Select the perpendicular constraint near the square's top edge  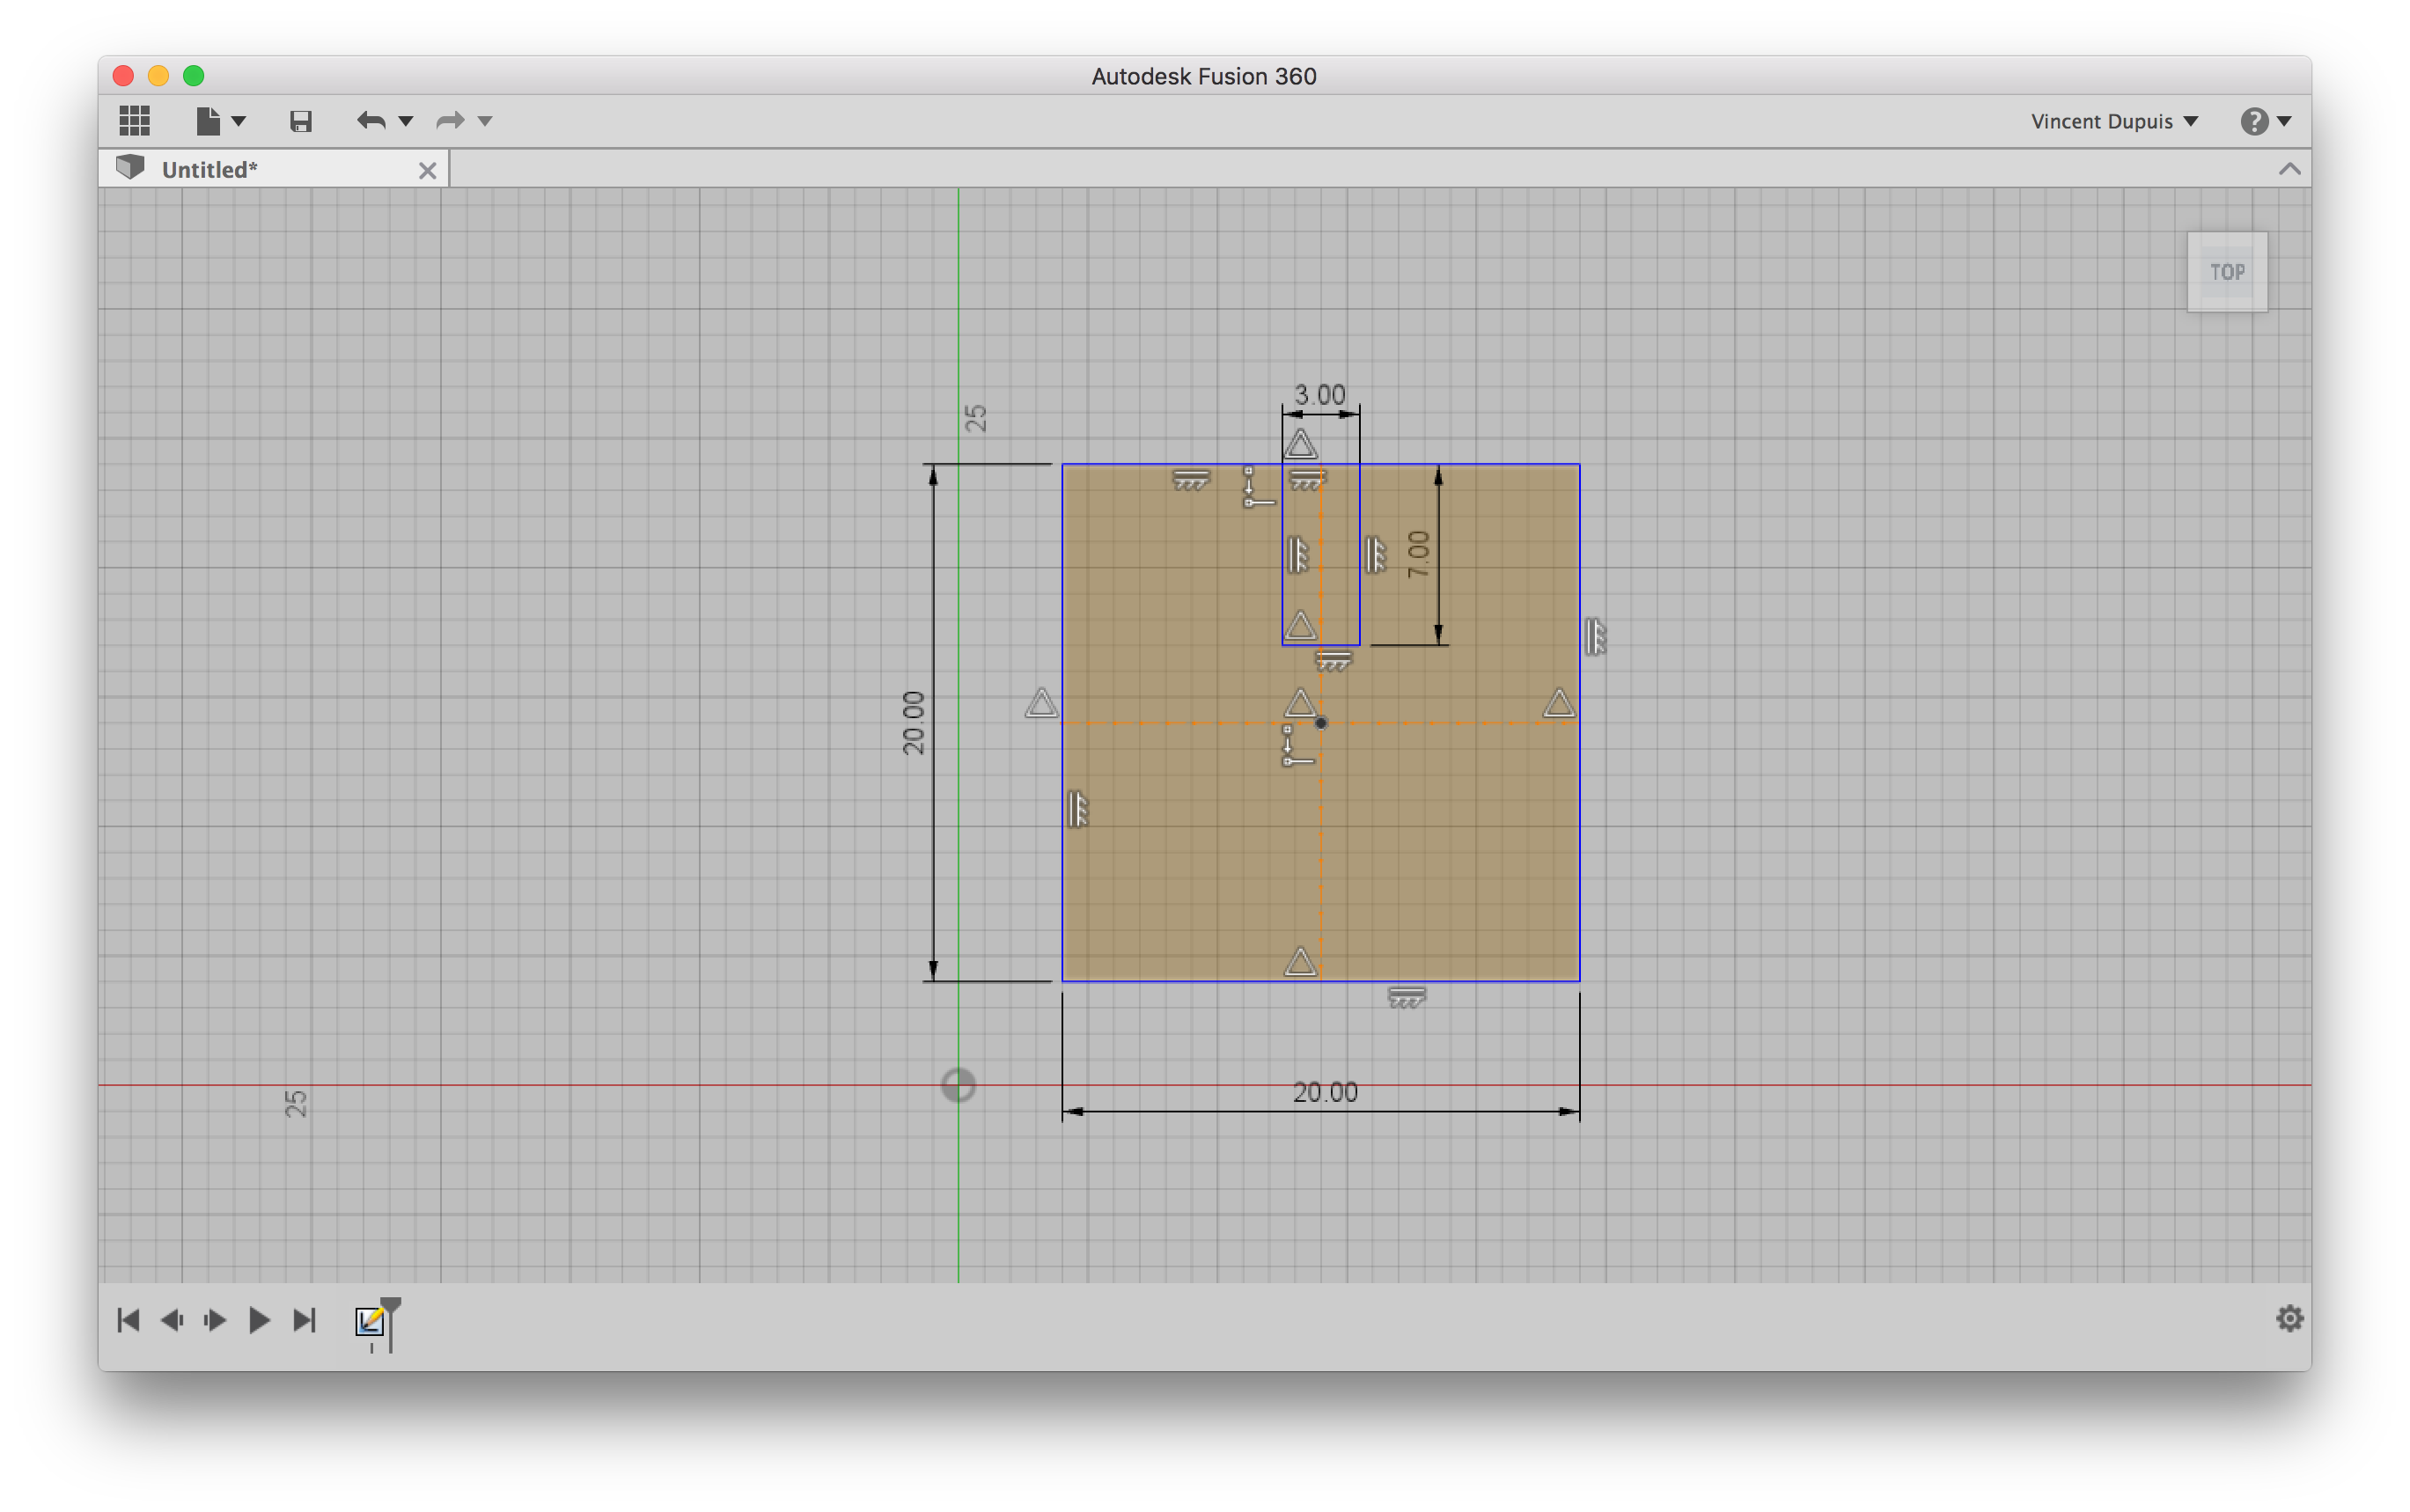(1259, 487)
